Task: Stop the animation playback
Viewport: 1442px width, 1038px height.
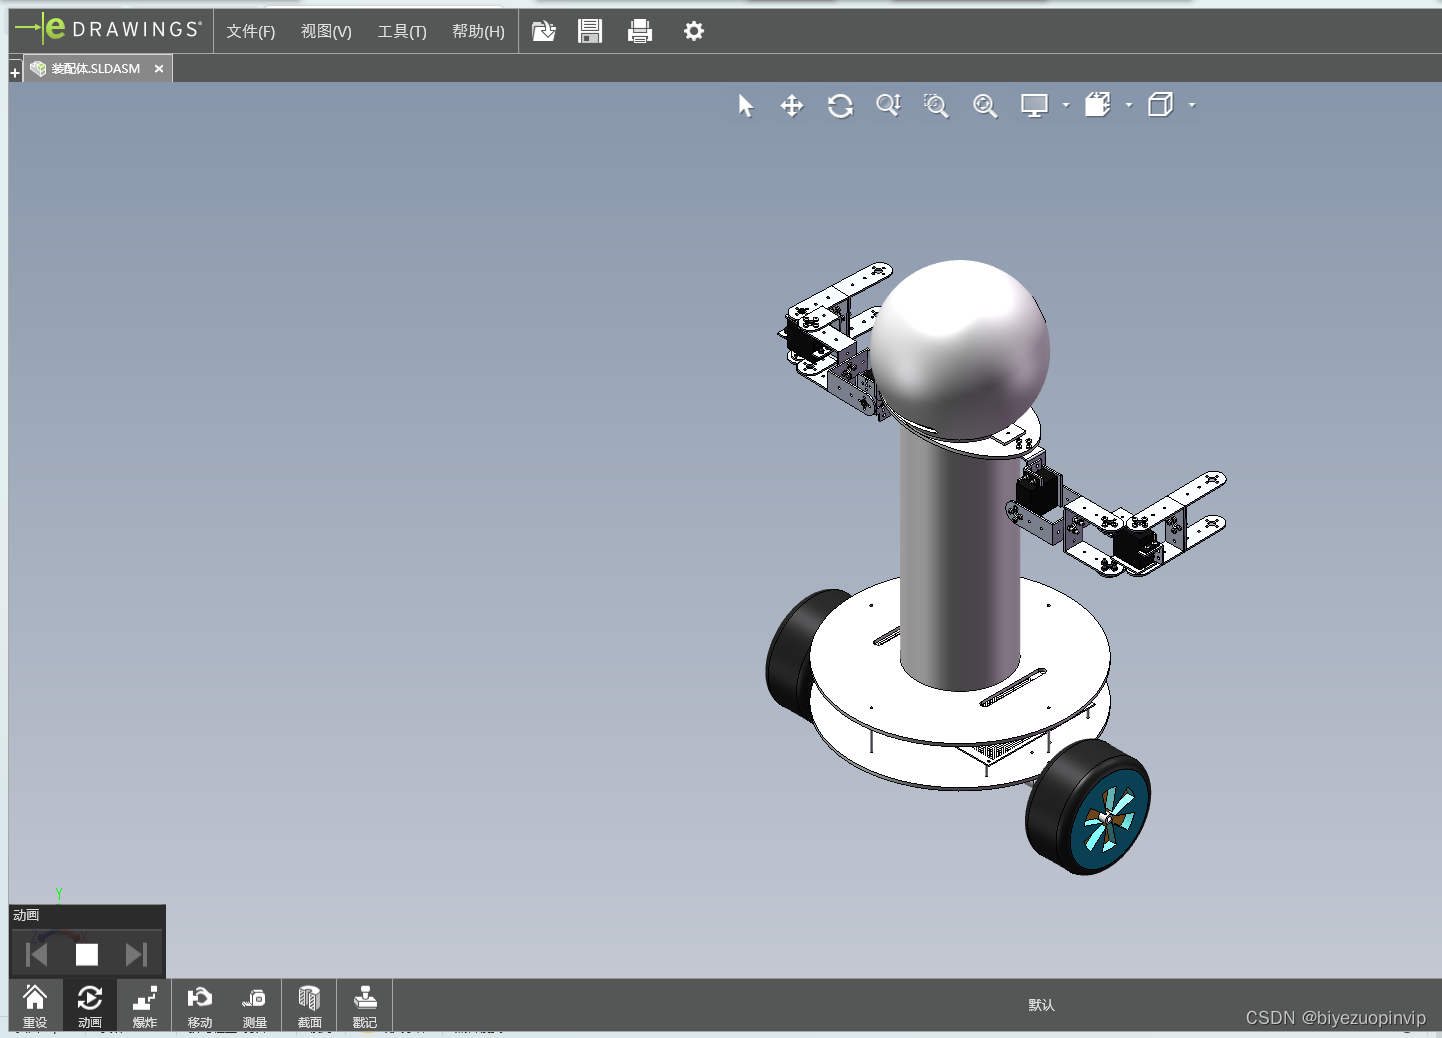Action: (x=87, y=955)
